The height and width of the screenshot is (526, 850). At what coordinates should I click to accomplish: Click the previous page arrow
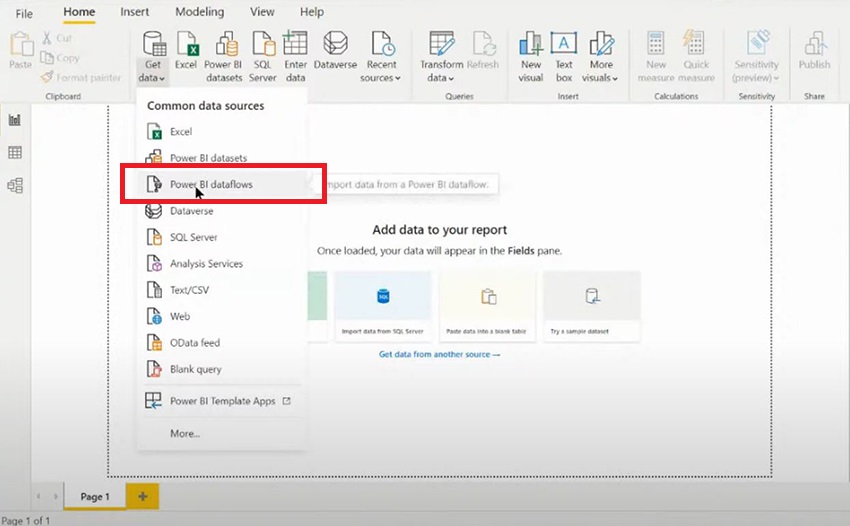[x=38, y=496]
